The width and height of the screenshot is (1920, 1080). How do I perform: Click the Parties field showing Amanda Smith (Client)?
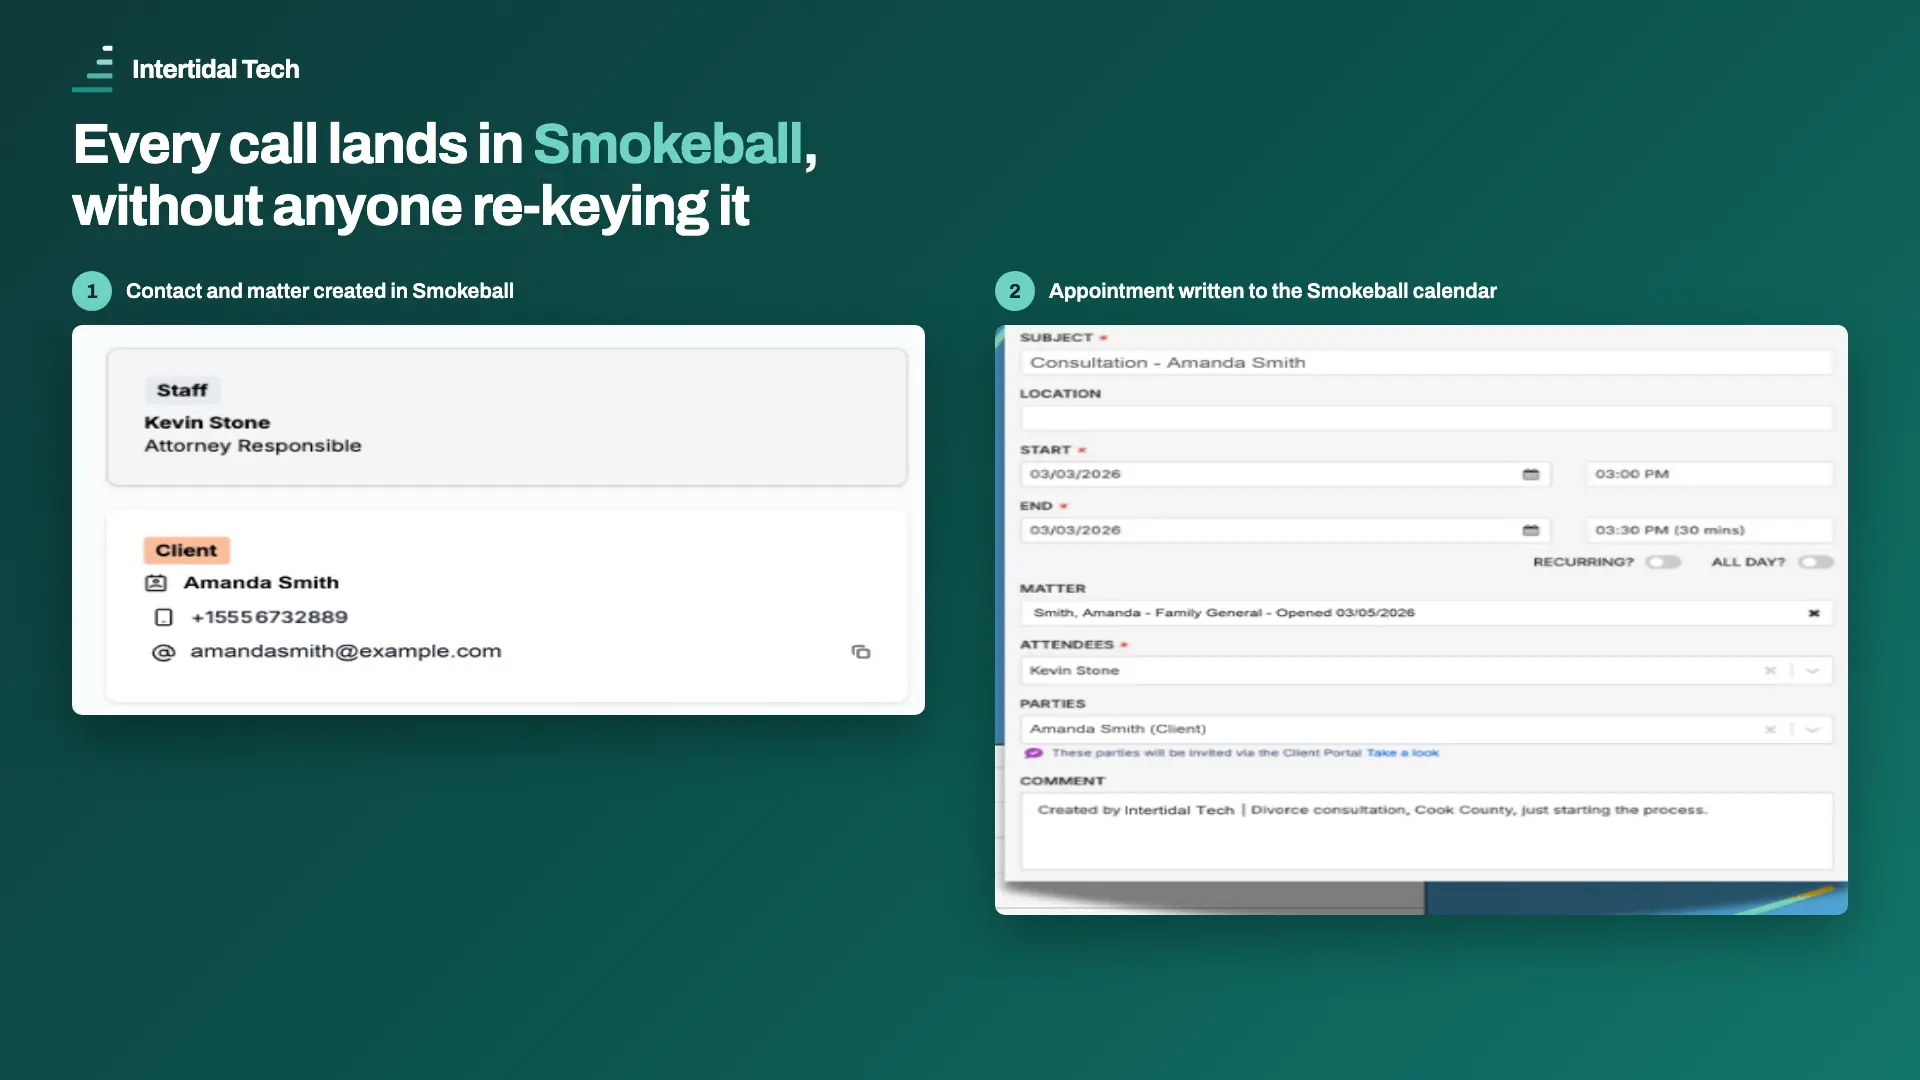[1427, 730]
